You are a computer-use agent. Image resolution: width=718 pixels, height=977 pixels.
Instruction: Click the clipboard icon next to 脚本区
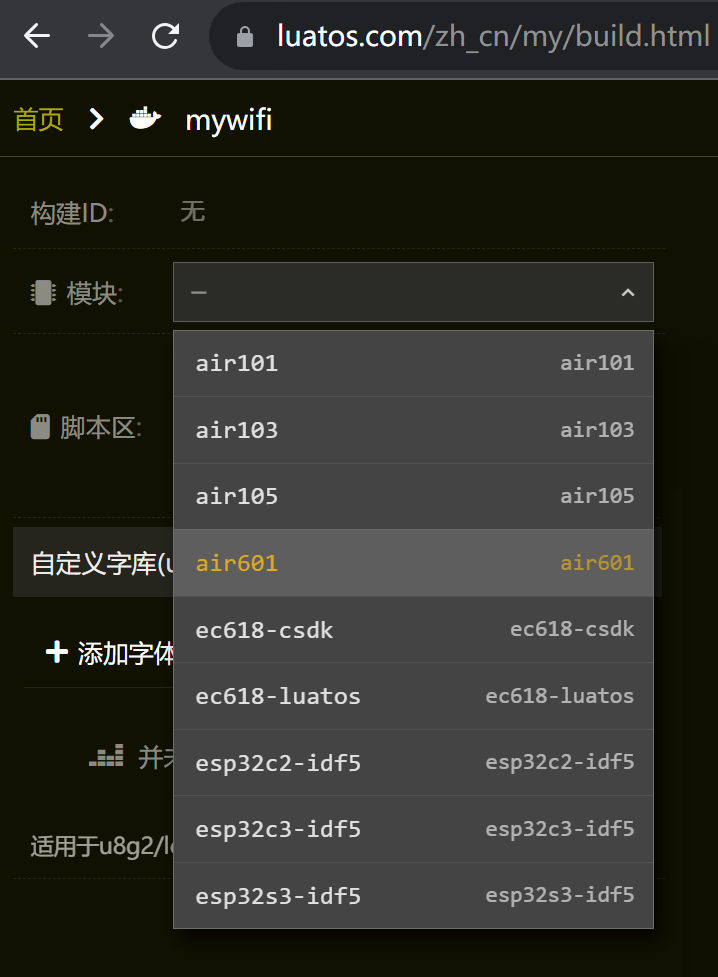click(38, 426)
